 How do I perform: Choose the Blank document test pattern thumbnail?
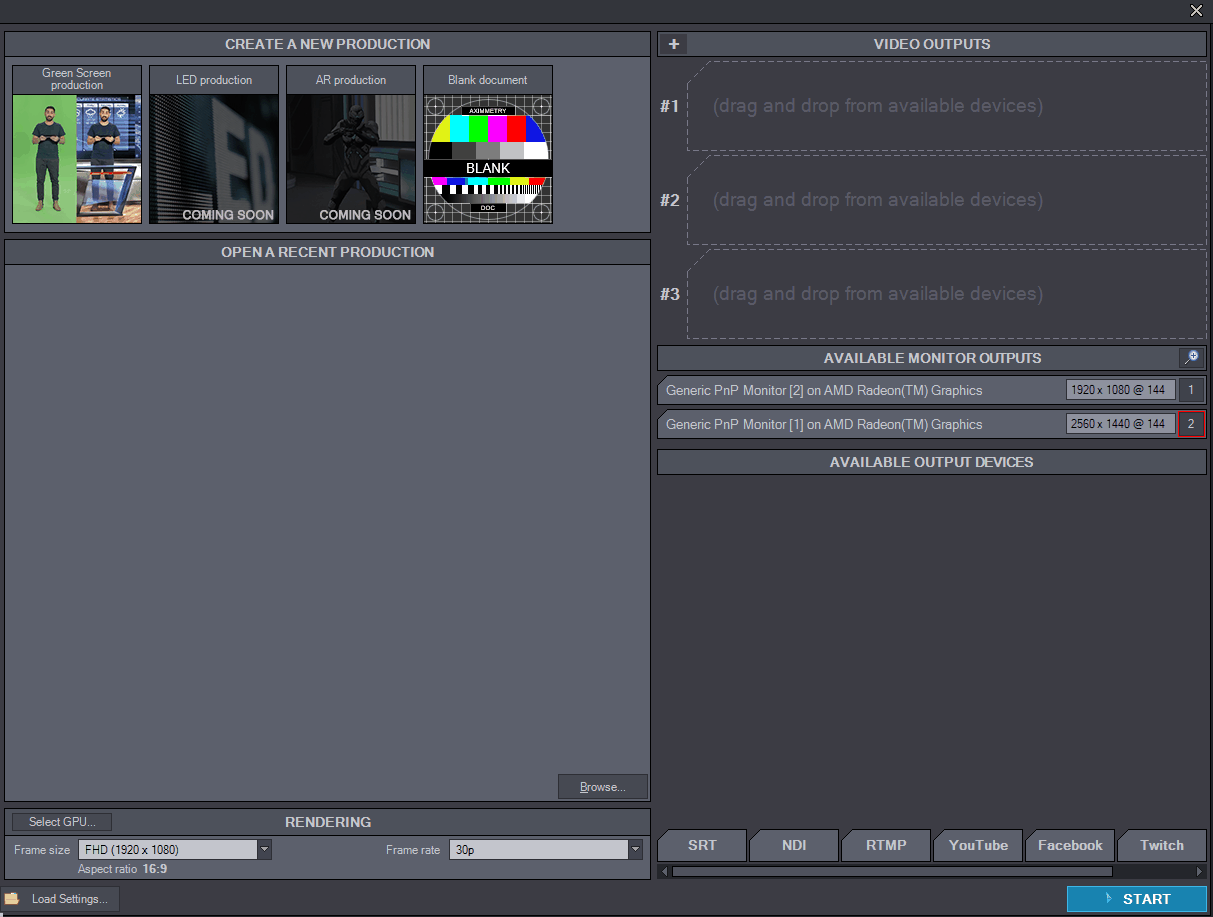pyautogui.click(x=488, y=158)
